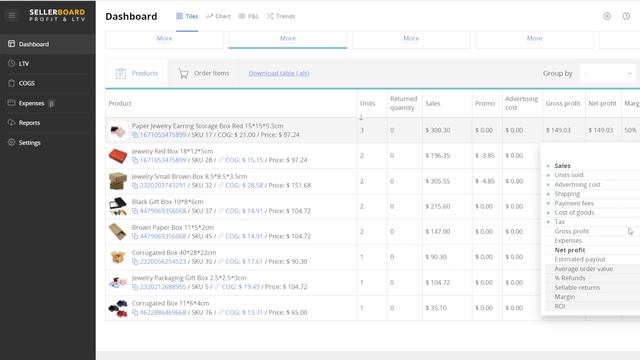Open product ID 4622886469668 link

tap(163, 313)
